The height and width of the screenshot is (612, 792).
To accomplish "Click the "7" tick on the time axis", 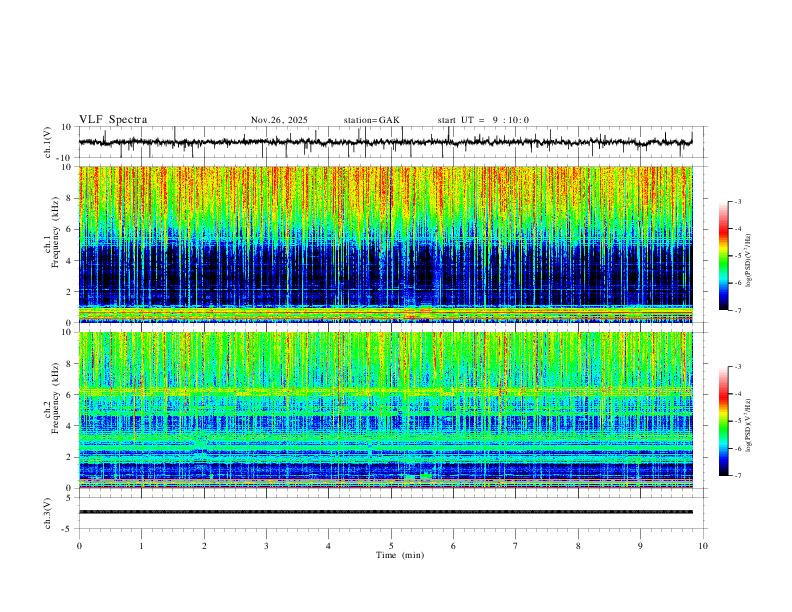I will click(x=516, y=546).
